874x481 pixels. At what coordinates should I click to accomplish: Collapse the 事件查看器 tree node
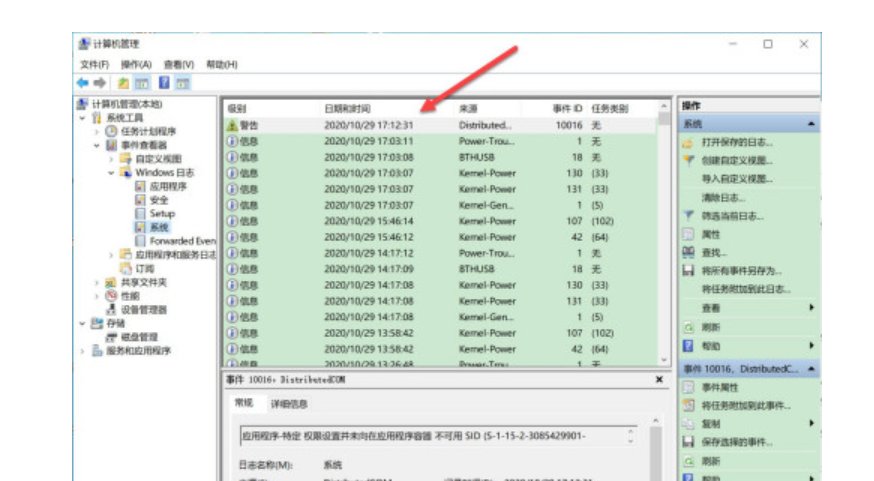[x=97, y=145]
